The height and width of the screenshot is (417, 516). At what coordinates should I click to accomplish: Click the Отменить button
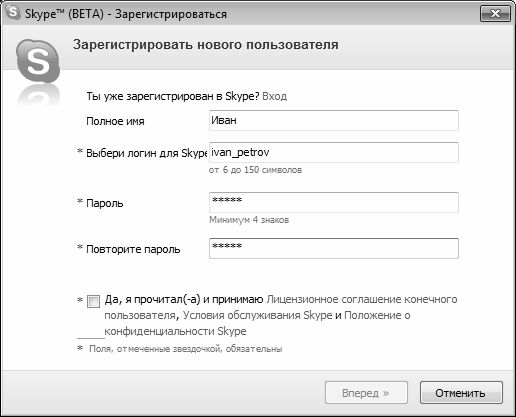click(461, 393)
